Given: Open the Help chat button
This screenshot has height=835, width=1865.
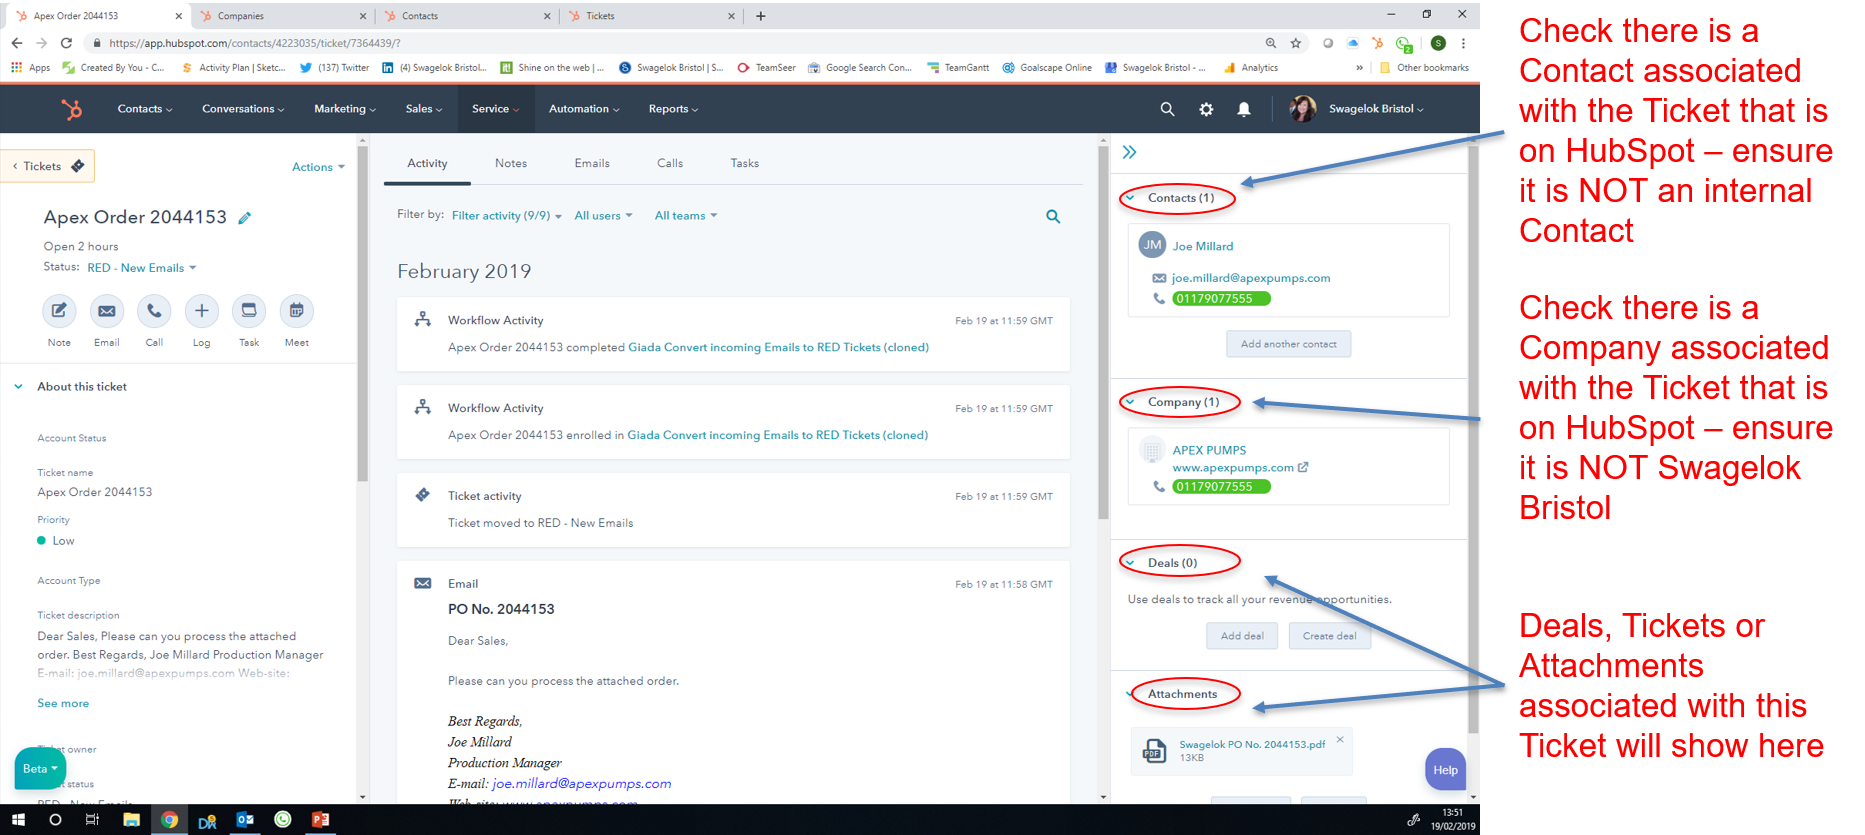Looking at the screenshot, I should [x=1446, y=770].
